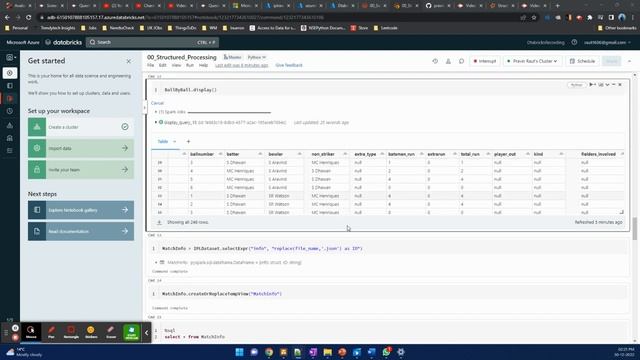Open Chrome in taskbar
The width and height of the screenshot is (640, 360).
click(x=269, y=352)
